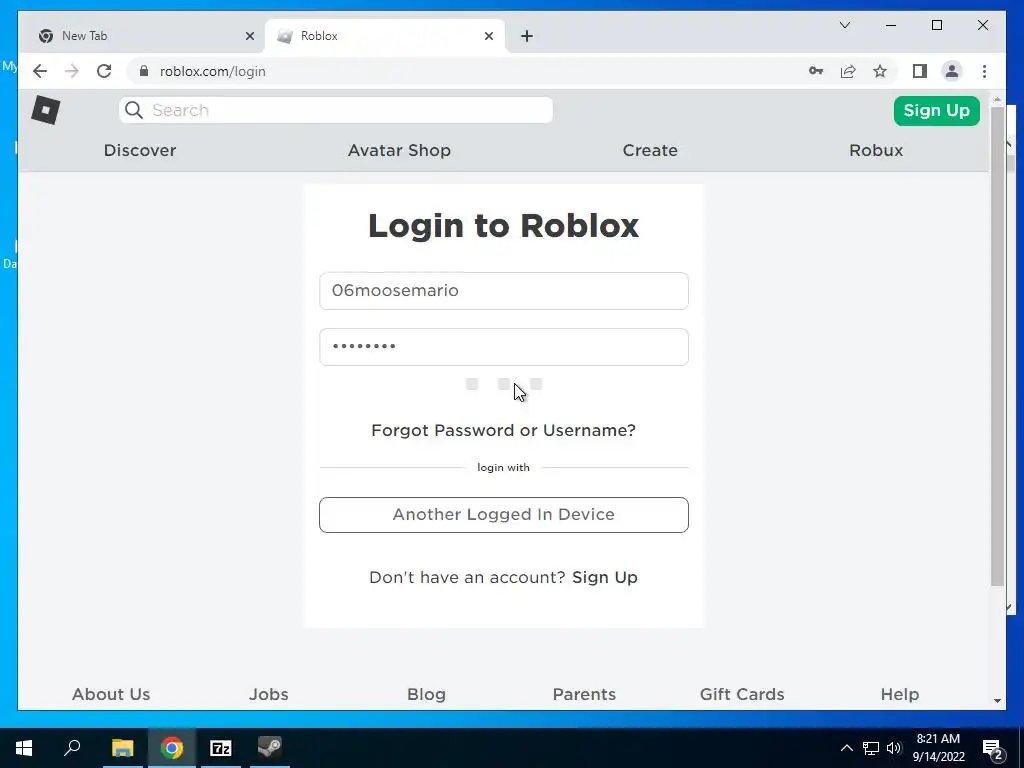Click Chrome icon in taskbar
The width and height of the screenshot is (1024, 768).
[x=172, y=748]
